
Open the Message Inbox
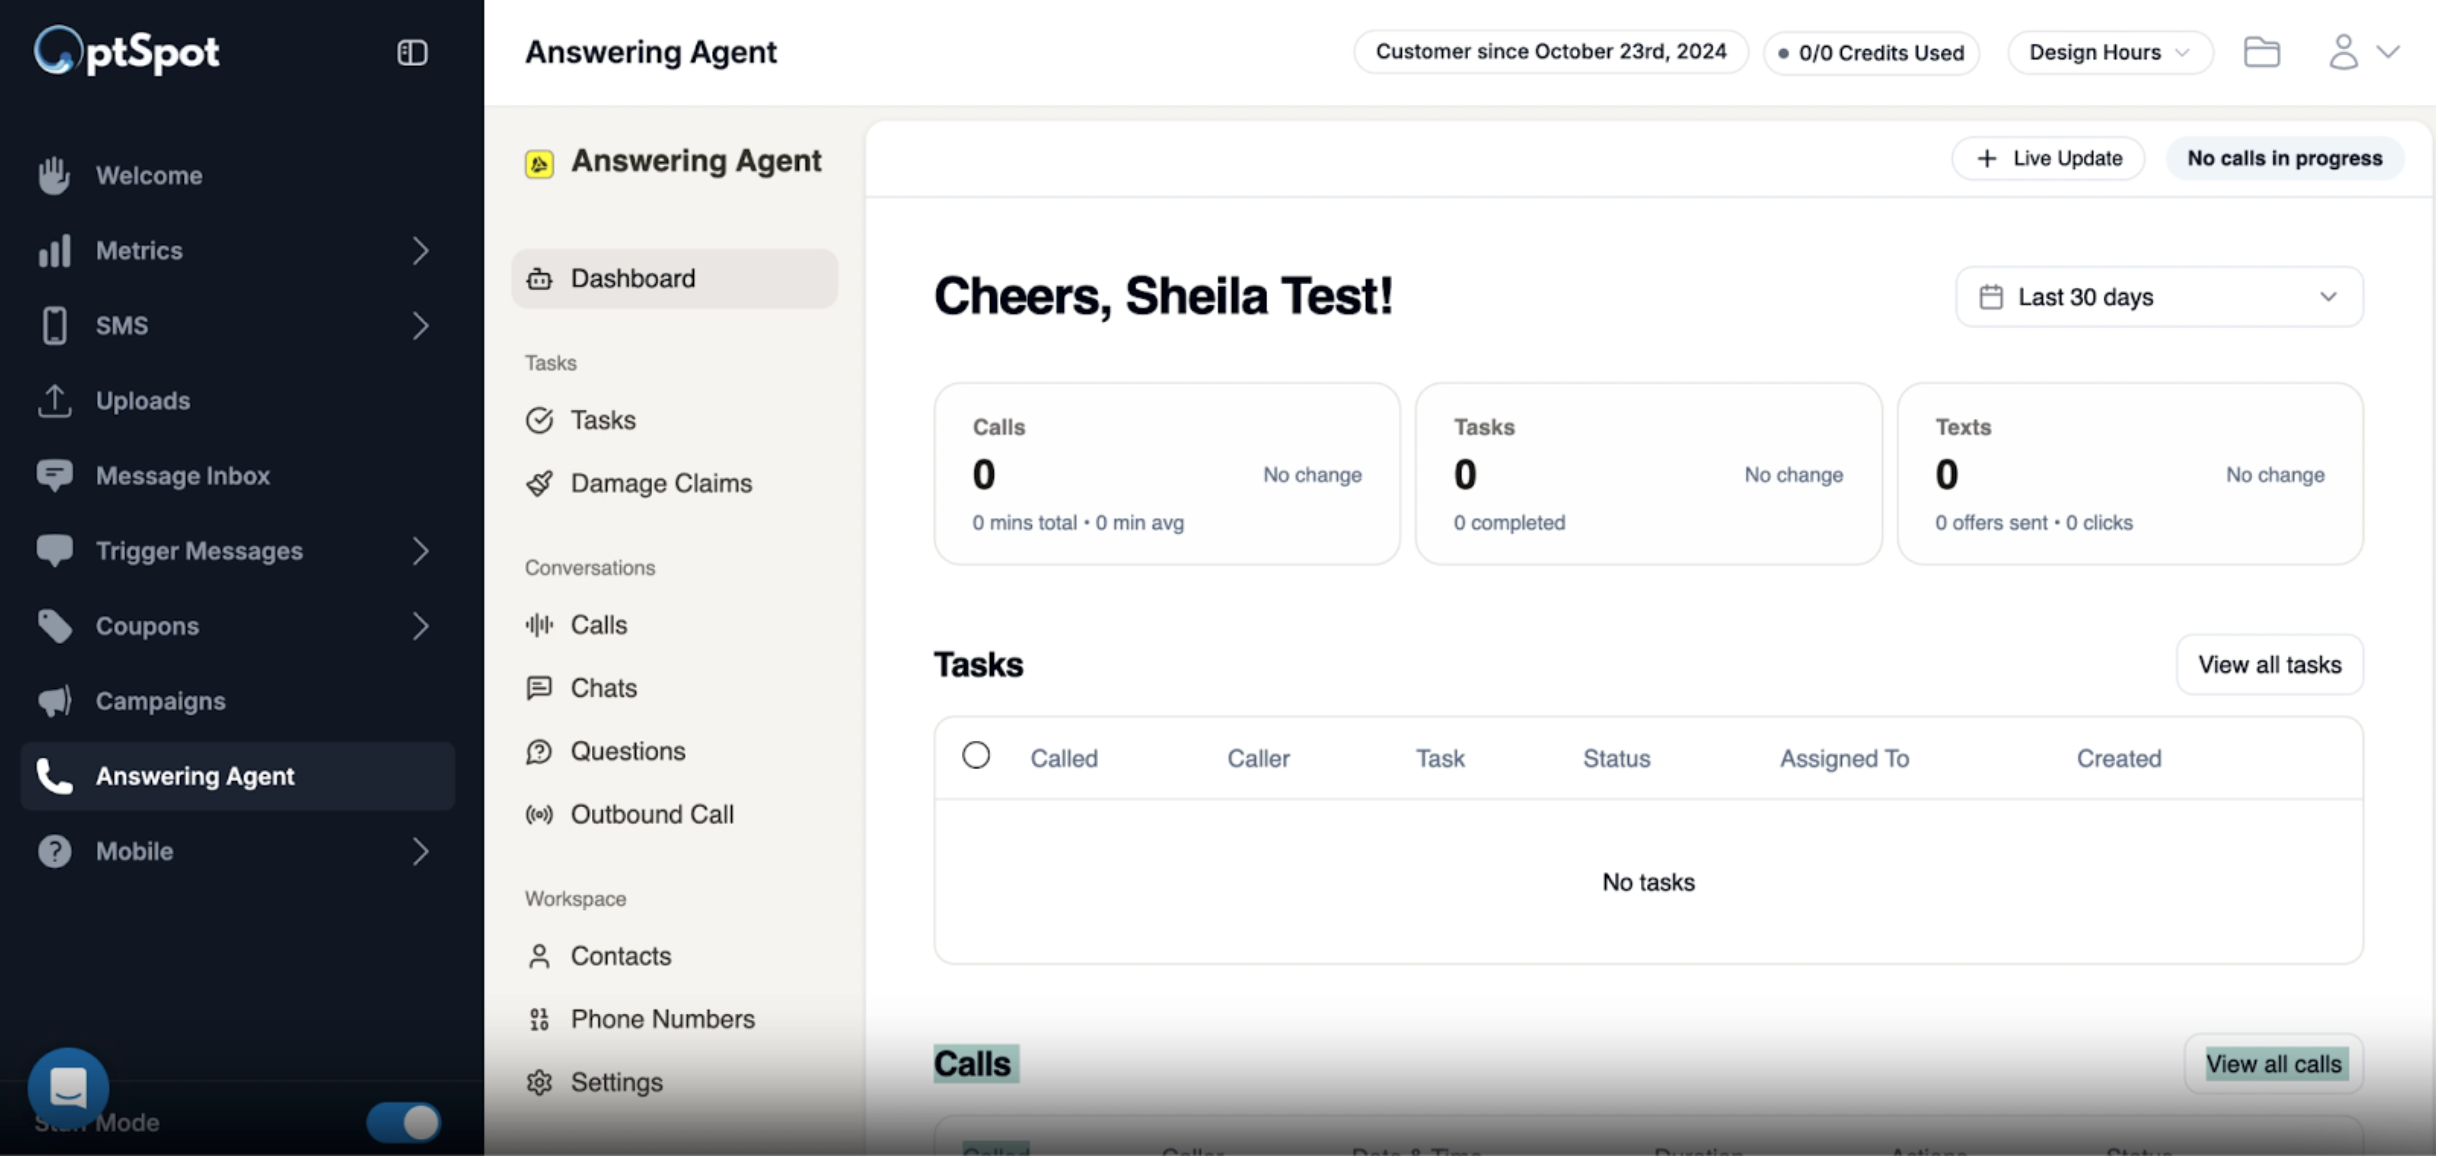click(183, 475)
